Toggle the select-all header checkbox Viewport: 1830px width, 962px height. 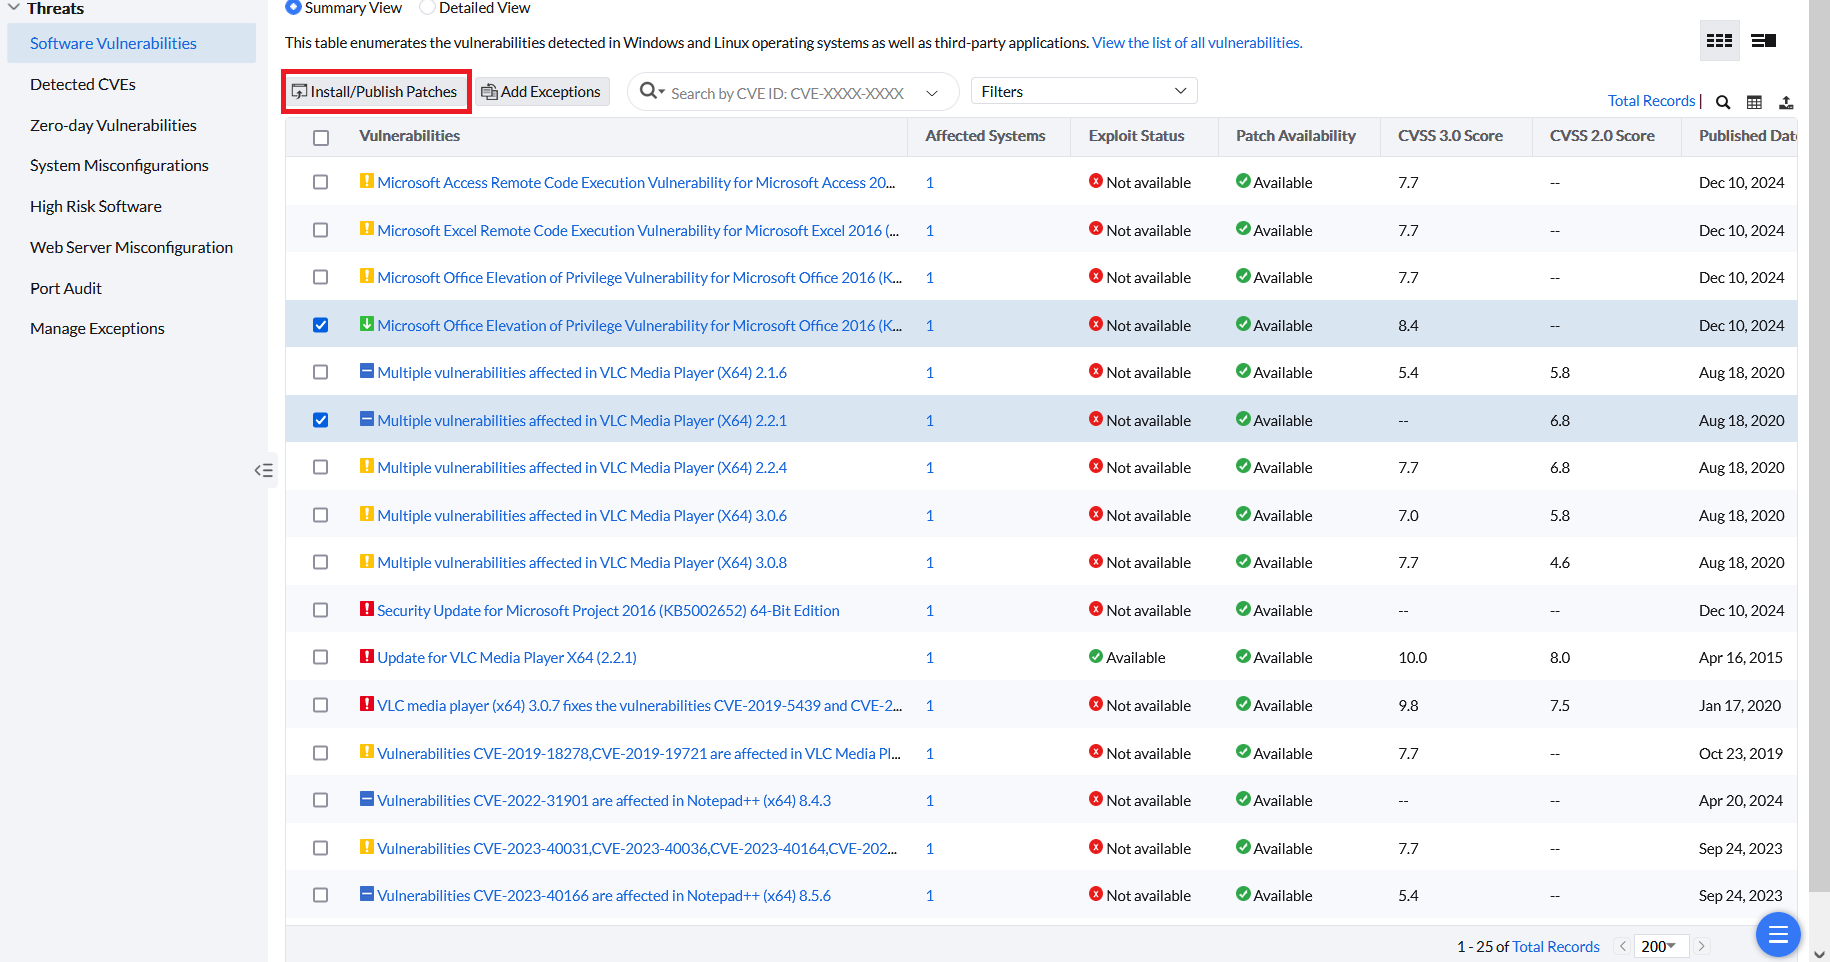[x=321, y=138]
